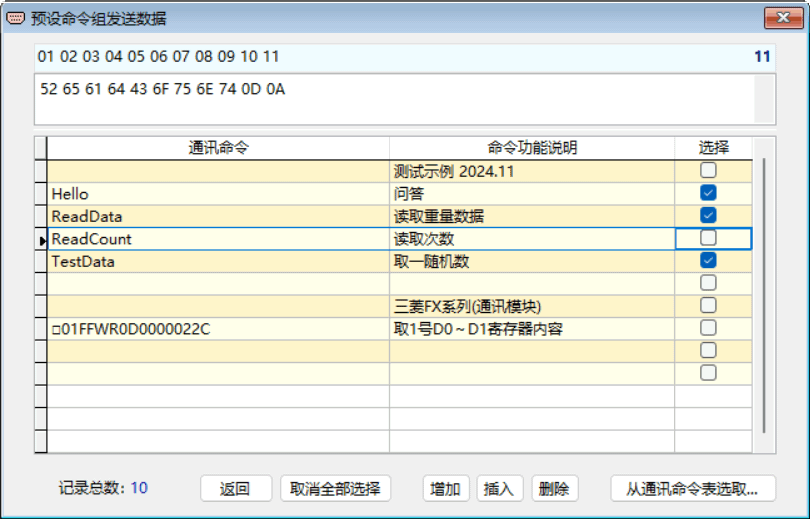This screenshot has width=810, height=519.
Task: Select the Hello command cell
Action: [x=218, y=194]
